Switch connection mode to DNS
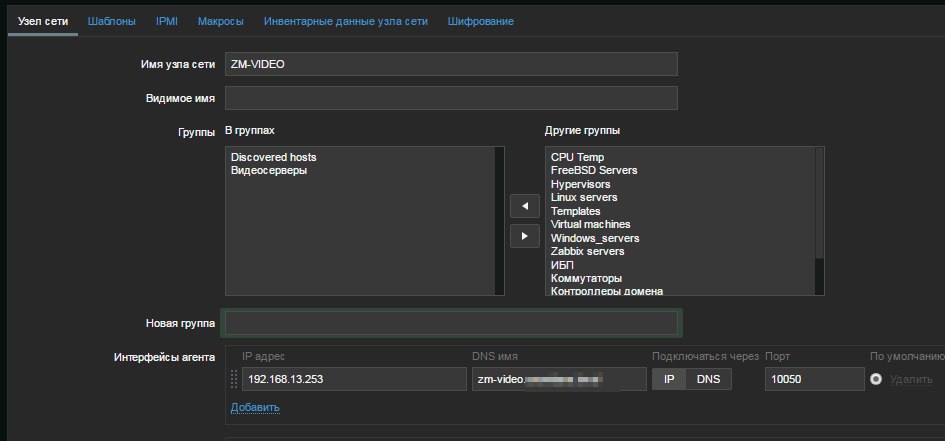This screenshot has height=441, width=945. [x=709, y=380]
